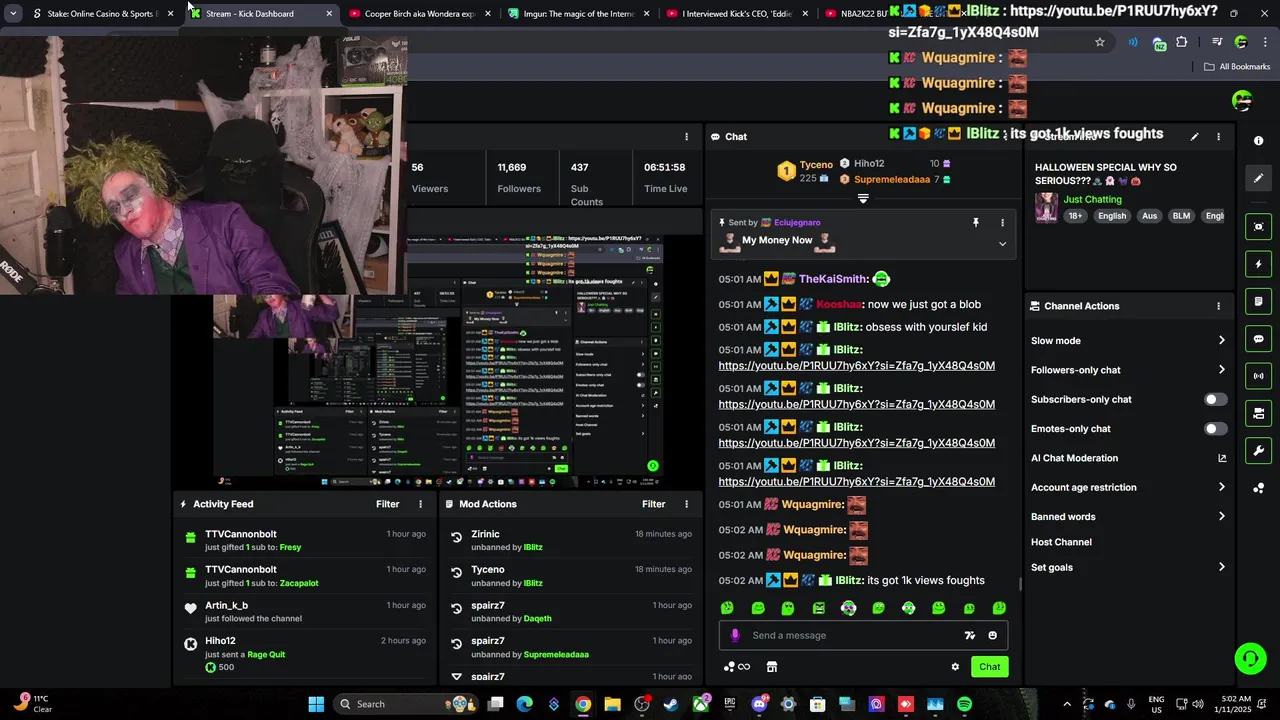Screen dimensions: 1280x720
Task: Switch to I Interviewed Kick's CEO tab
Action: 739,14
